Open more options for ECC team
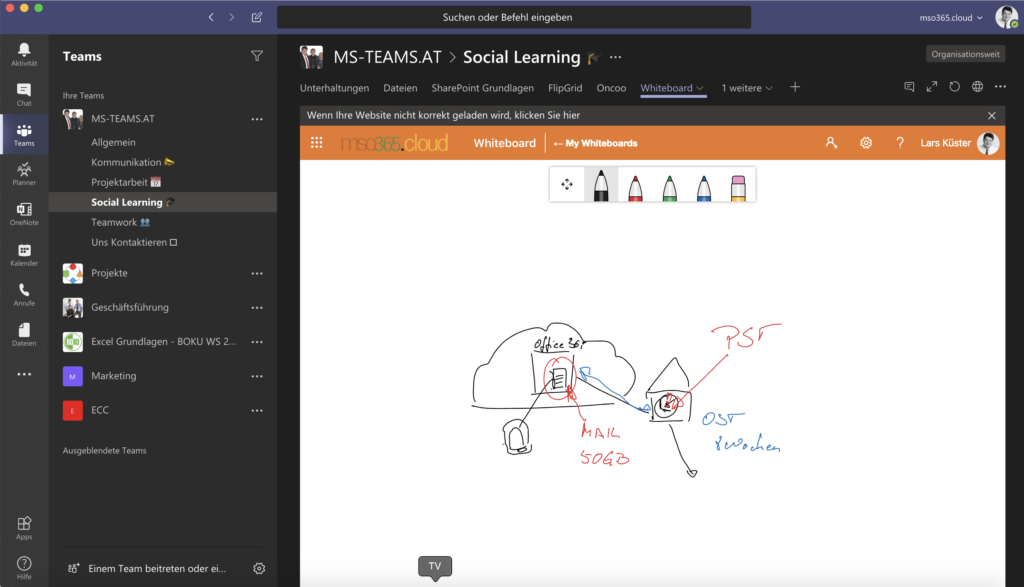The height and width of the screenshot is (587, 1024). 257,411
